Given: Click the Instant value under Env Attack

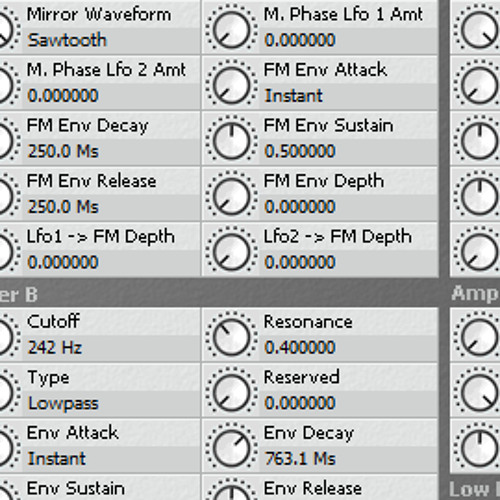Looking at the screenshot, I should (x=57, y=459).
